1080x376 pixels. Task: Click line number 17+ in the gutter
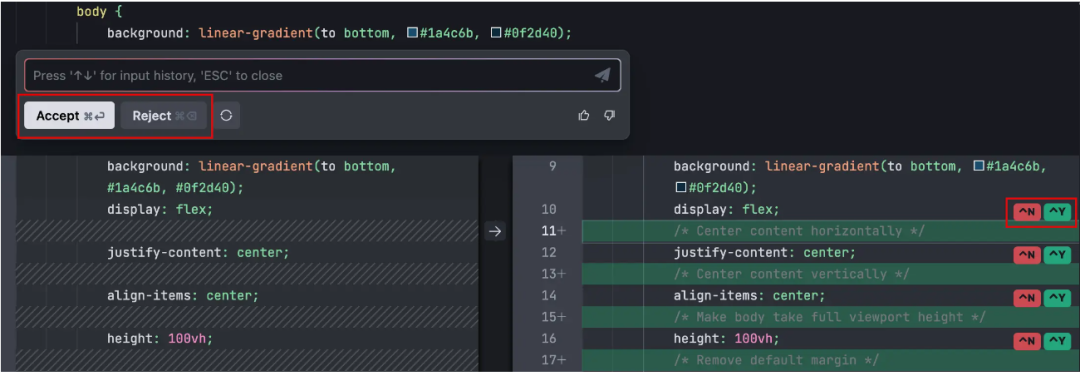tap(553, 360)
